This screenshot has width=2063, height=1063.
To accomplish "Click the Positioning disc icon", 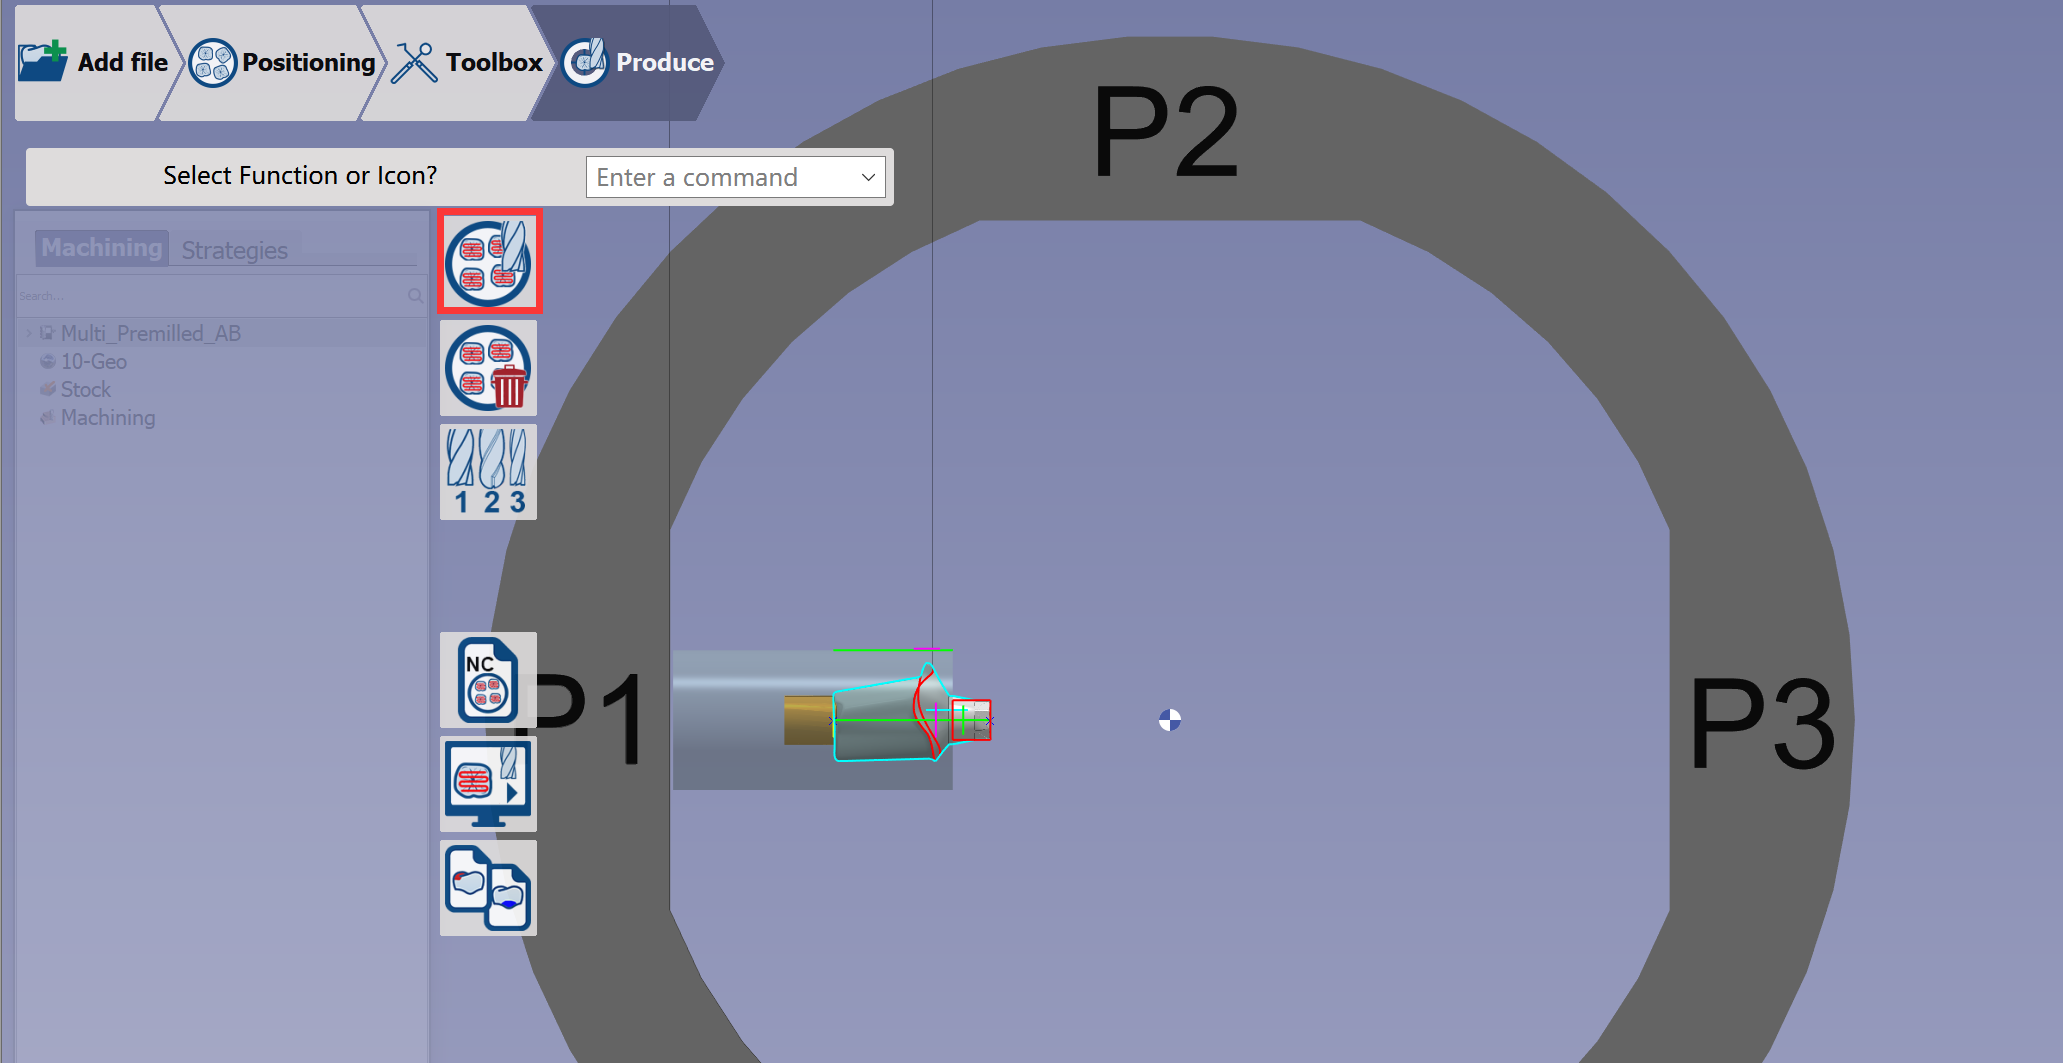I will tap(212, 63).
